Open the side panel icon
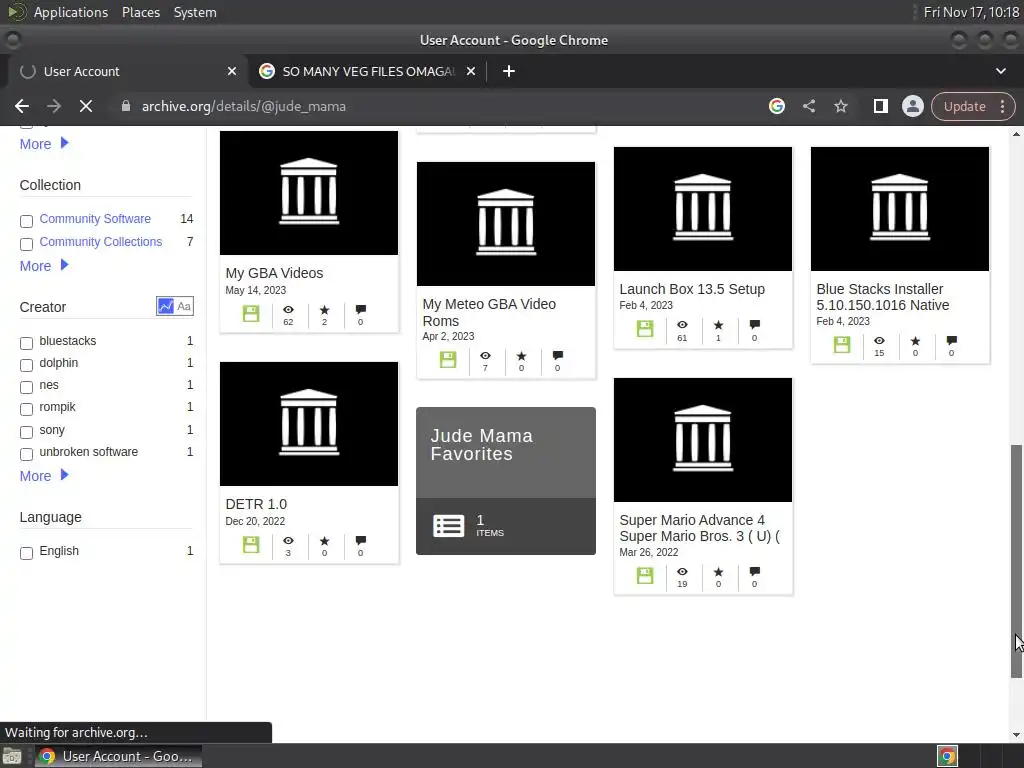The image size is (1024, 768). click(880, 106)
